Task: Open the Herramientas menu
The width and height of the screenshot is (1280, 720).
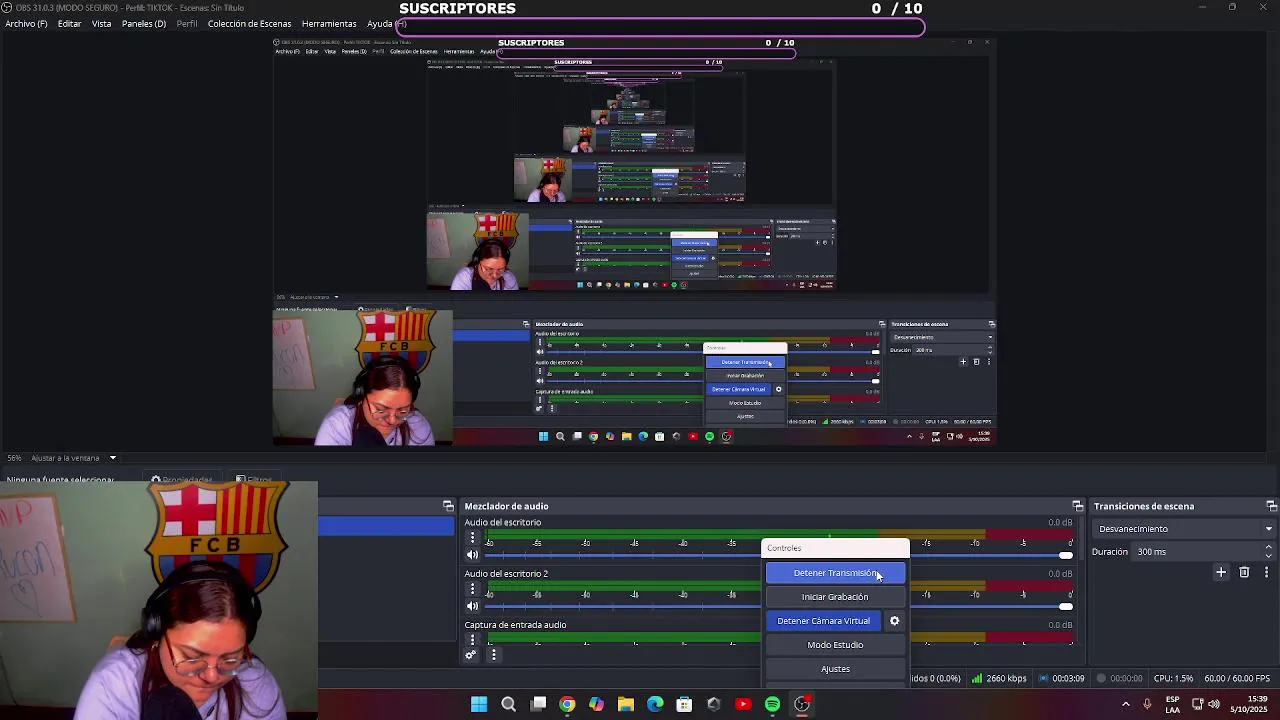Action: tap(329, 24)
